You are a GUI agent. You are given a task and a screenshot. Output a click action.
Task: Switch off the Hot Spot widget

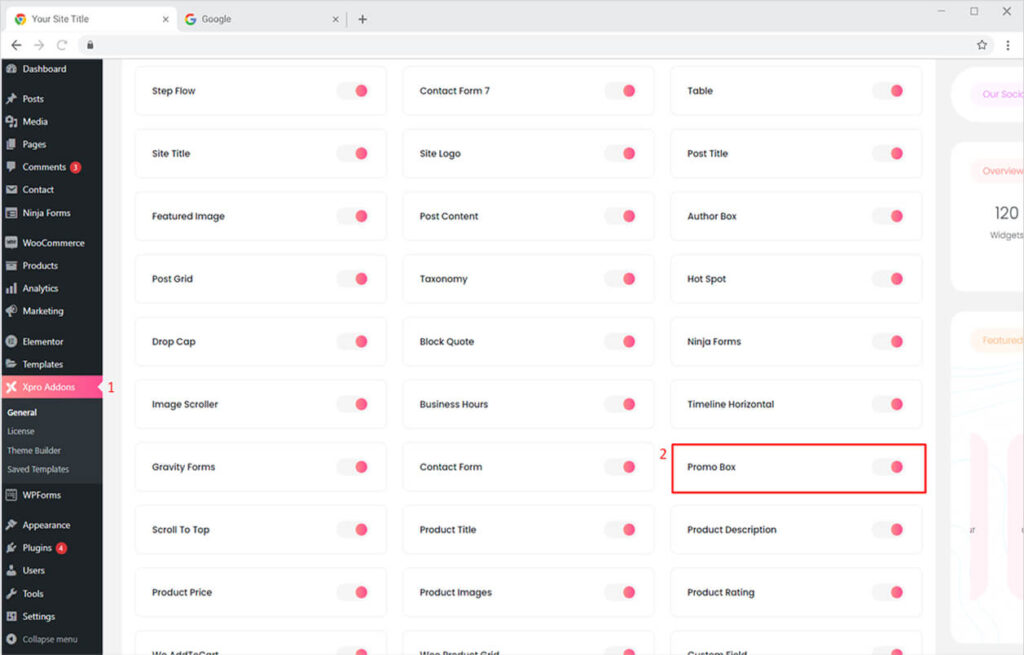[888, 279]
